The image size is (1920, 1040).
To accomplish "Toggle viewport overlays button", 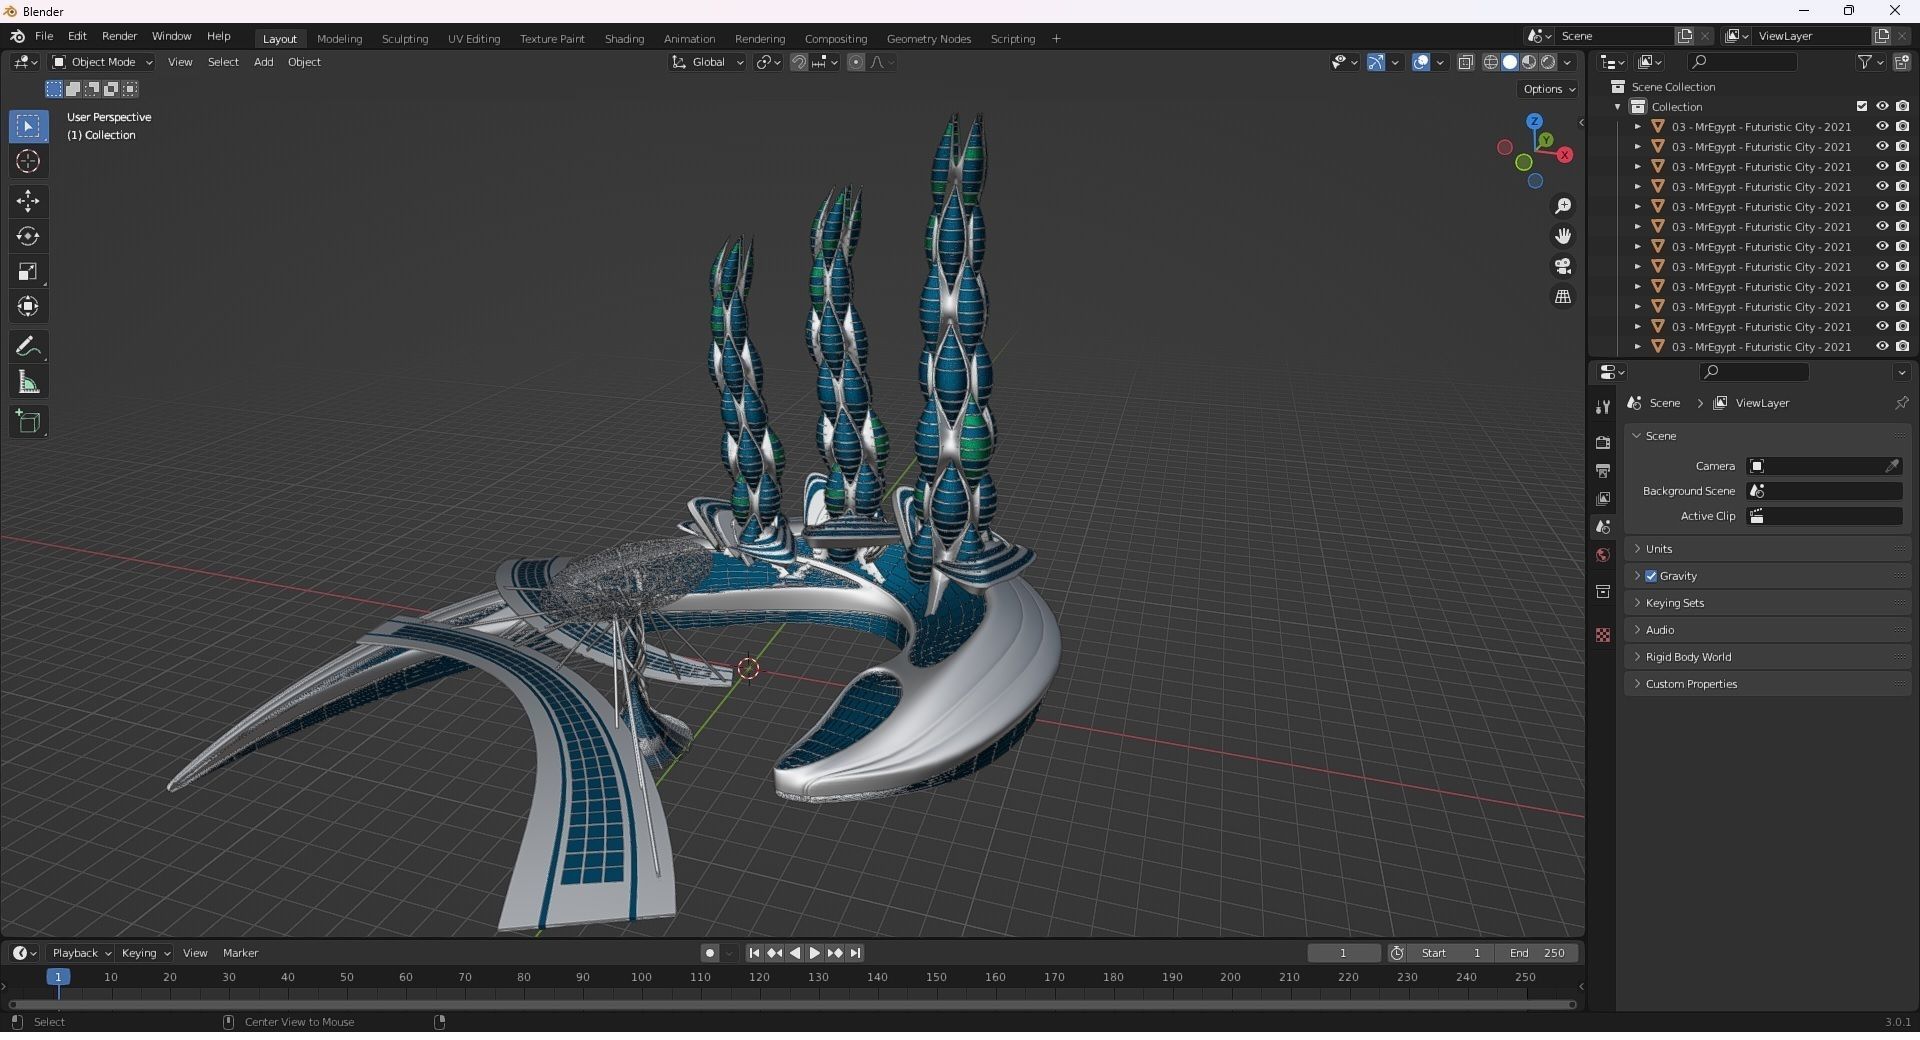I will [1421, 62].
